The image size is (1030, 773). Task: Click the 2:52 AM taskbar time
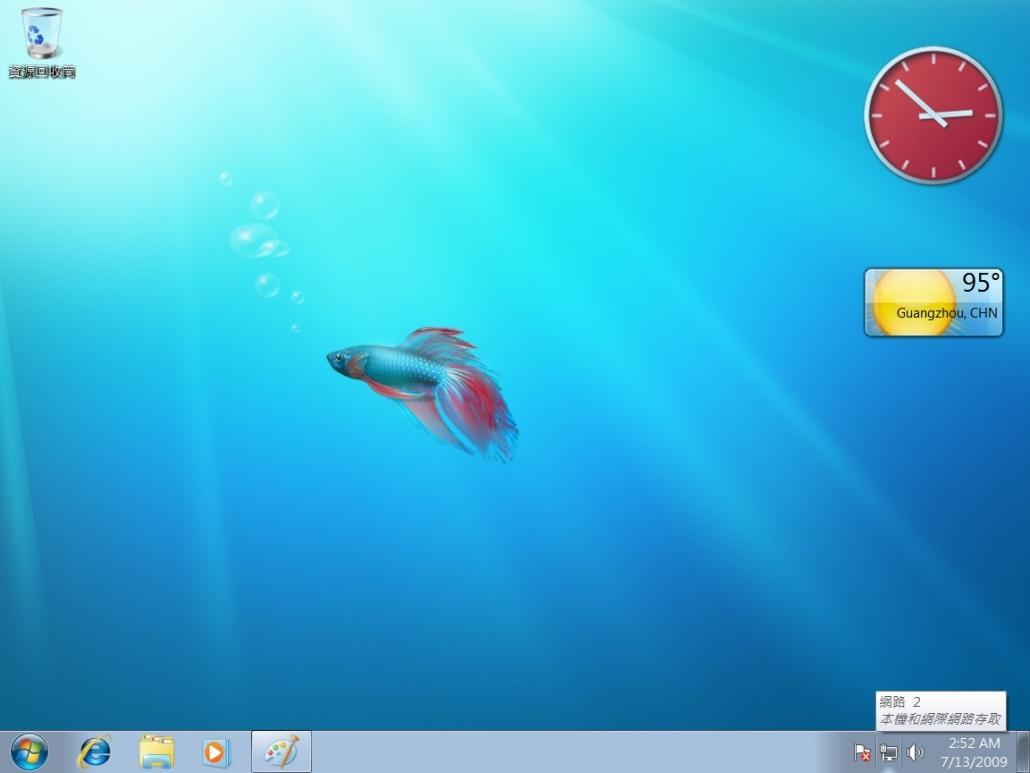coord(973,743)
